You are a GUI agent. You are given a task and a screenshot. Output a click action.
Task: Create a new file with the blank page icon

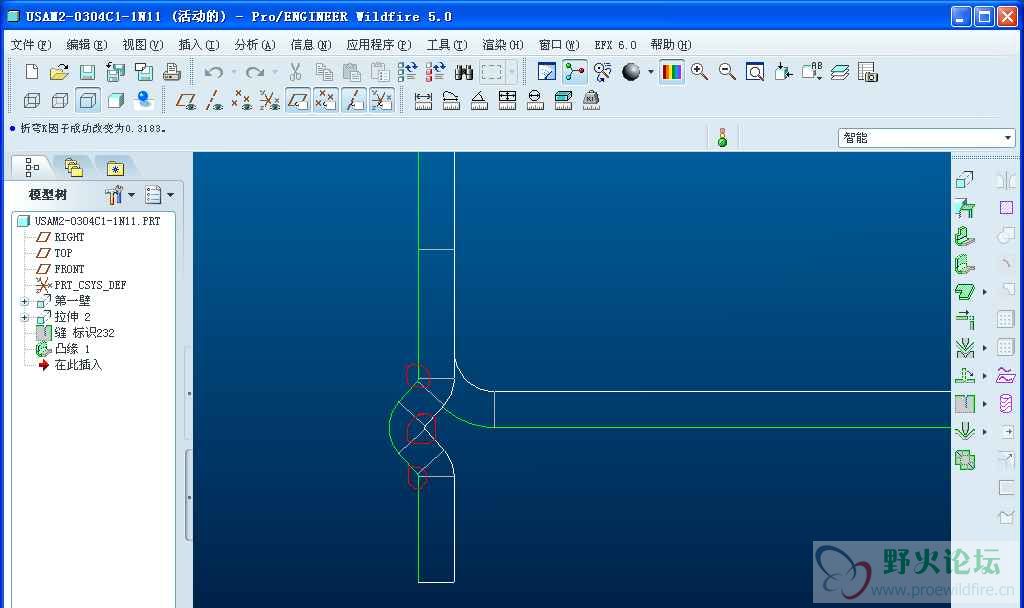click(31, 71)
